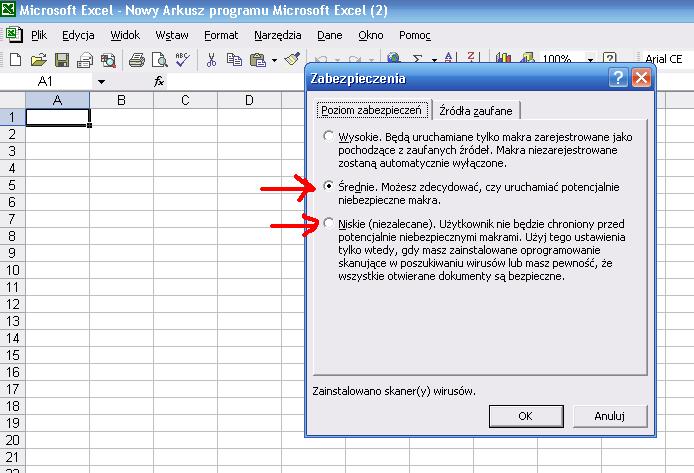Paste with the clipboard icon
The image size is (694, 473).
tap(258, 59)
